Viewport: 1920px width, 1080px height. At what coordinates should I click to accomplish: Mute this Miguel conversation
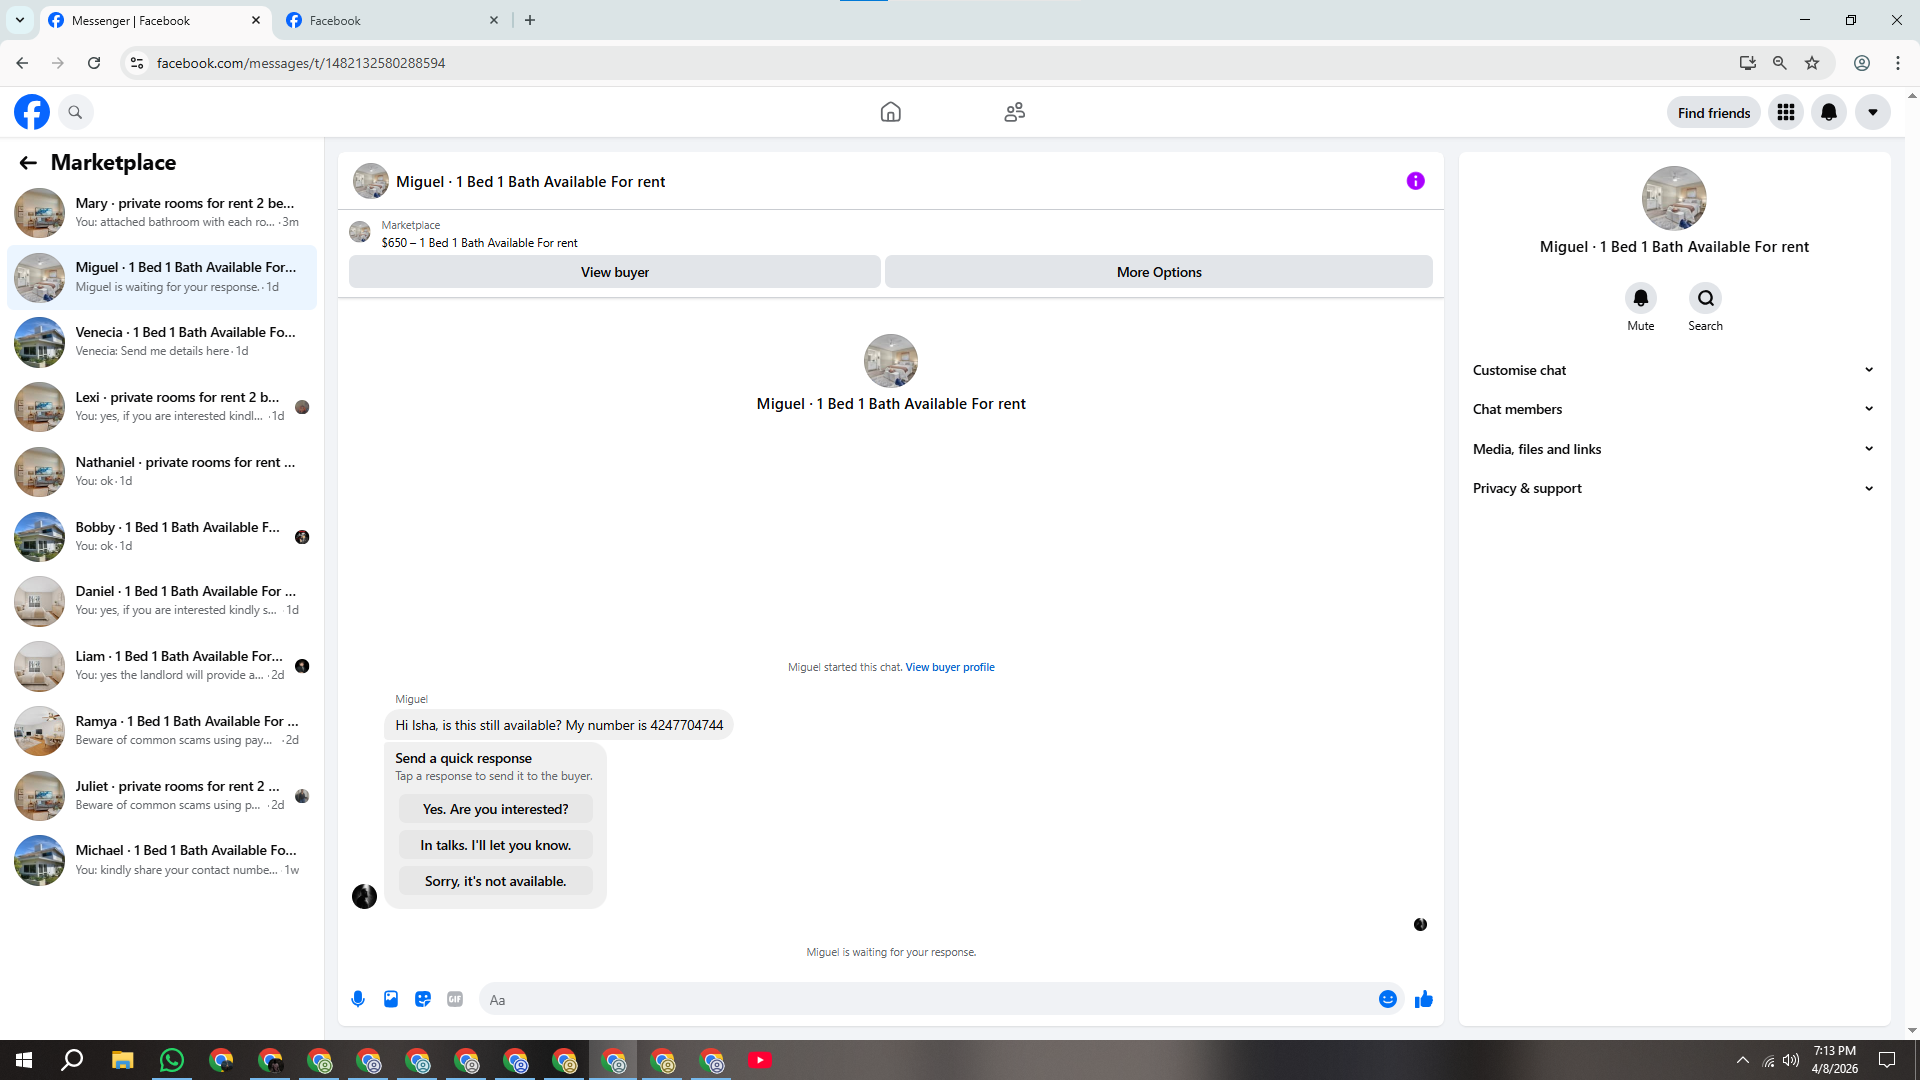pyautogui.click(x=1640, y=298)
